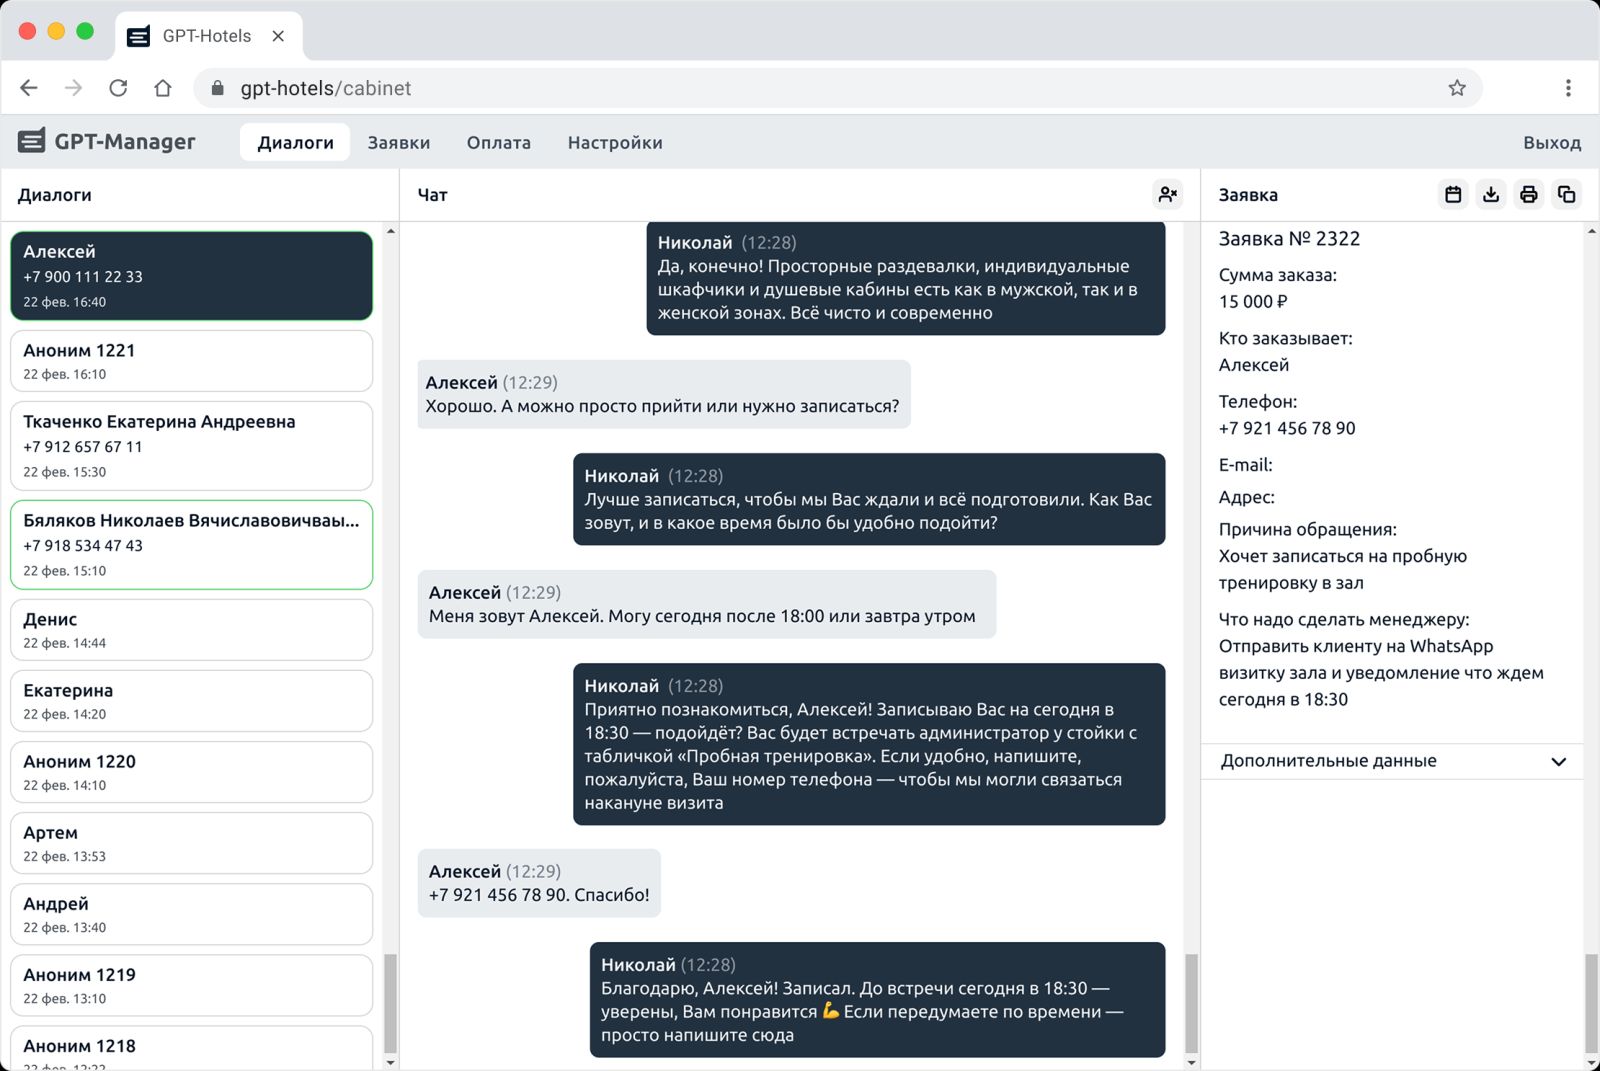This screenshot has width=1600, height=1071.
Task: Download the request with the download icon
Action: point(1491,194)
